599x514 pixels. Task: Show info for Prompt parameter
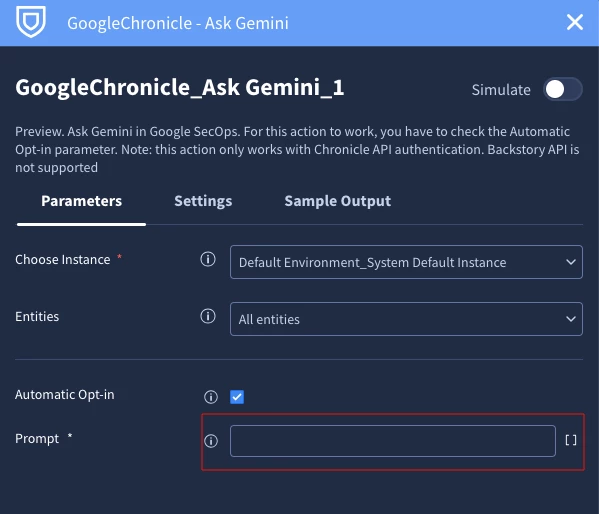click(x=210, y=441)
